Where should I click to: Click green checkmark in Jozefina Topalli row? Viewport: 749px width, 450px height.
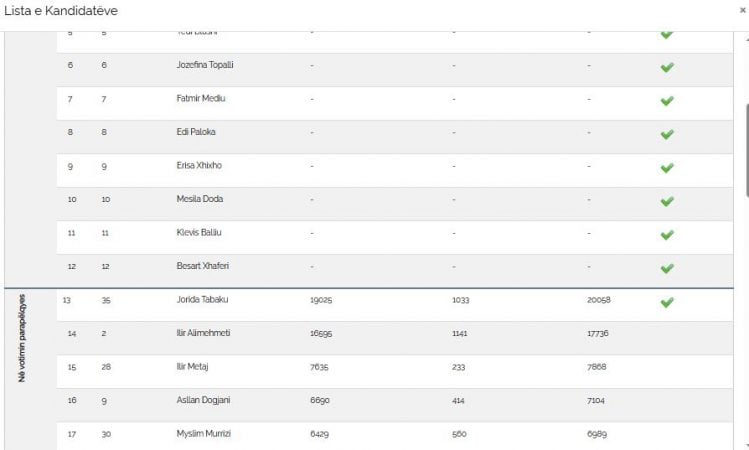click(667, 68)
